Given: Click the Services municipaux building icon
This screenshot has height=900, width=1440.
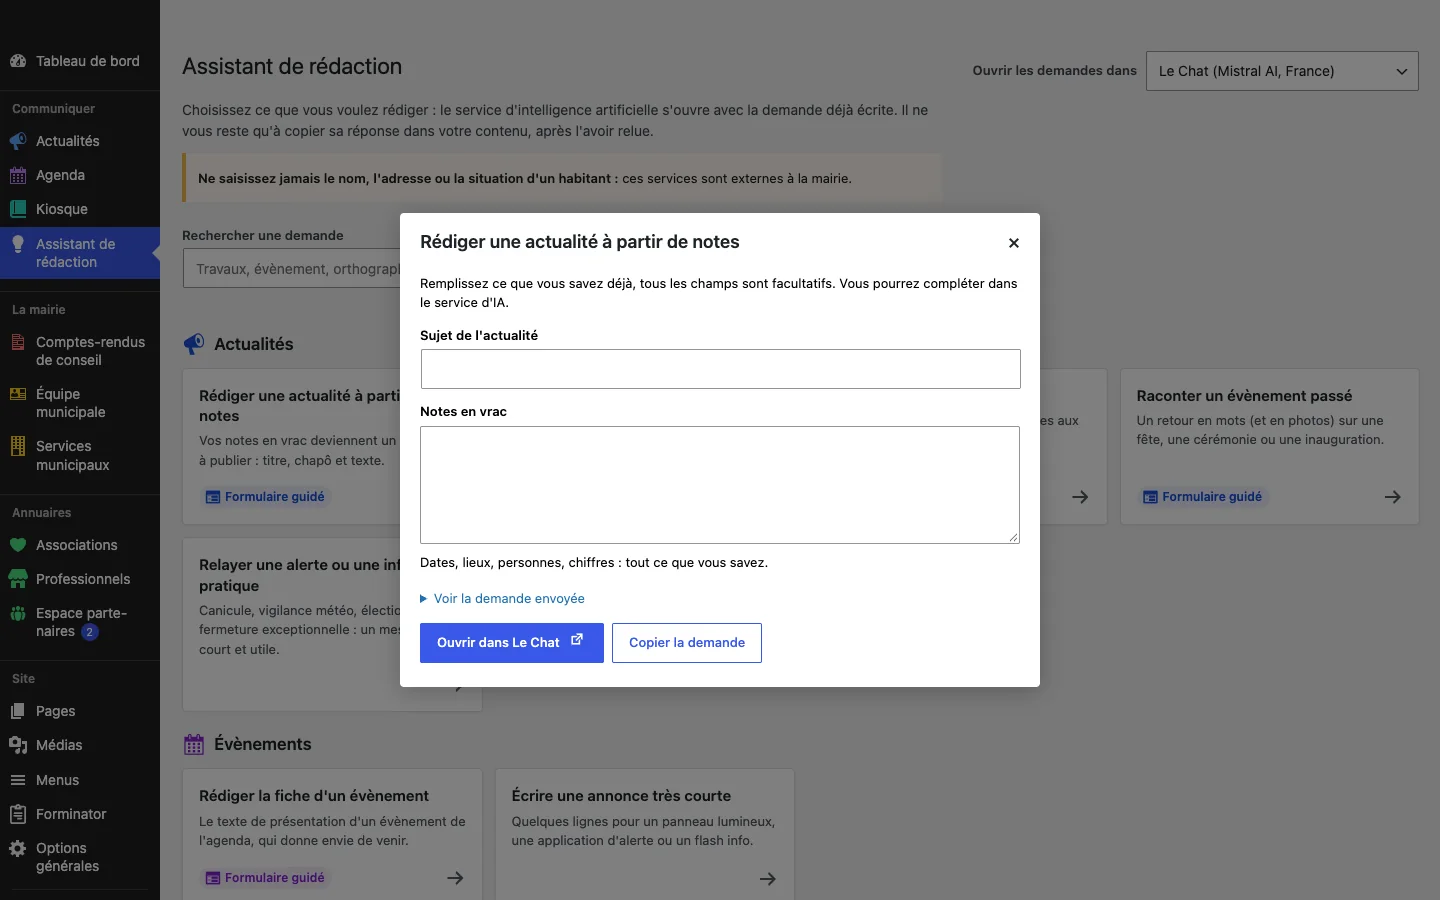Looking at the screenshot, I should click(18, 446).
